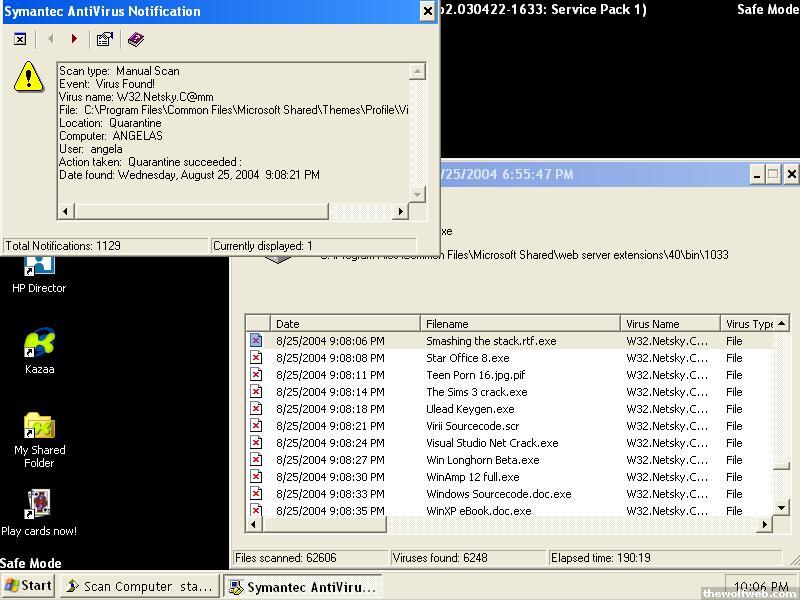800x600 pixels.
Task: Open the Windows Start menu
Action: (x=29, y=586)
